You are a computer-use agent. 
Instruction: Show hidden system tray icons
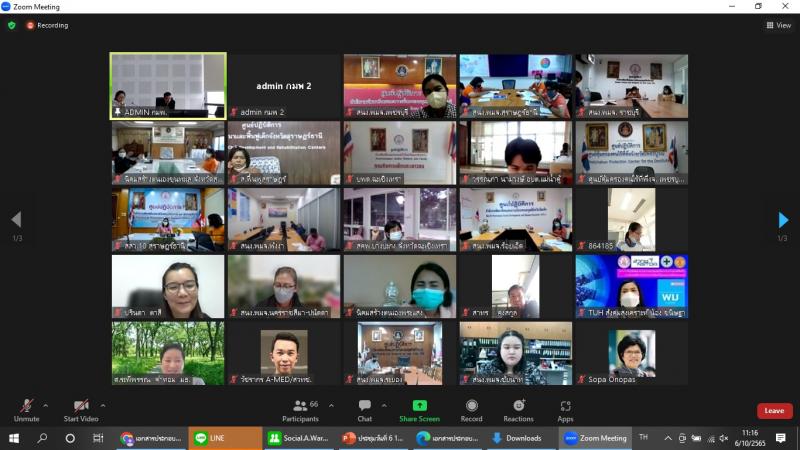667,438
